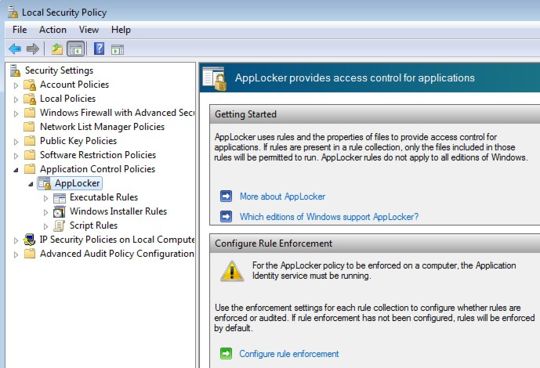This screenshot has height=368, width=540.
Task: Open Help via the blue question mark icon
Action: [99, 49]
